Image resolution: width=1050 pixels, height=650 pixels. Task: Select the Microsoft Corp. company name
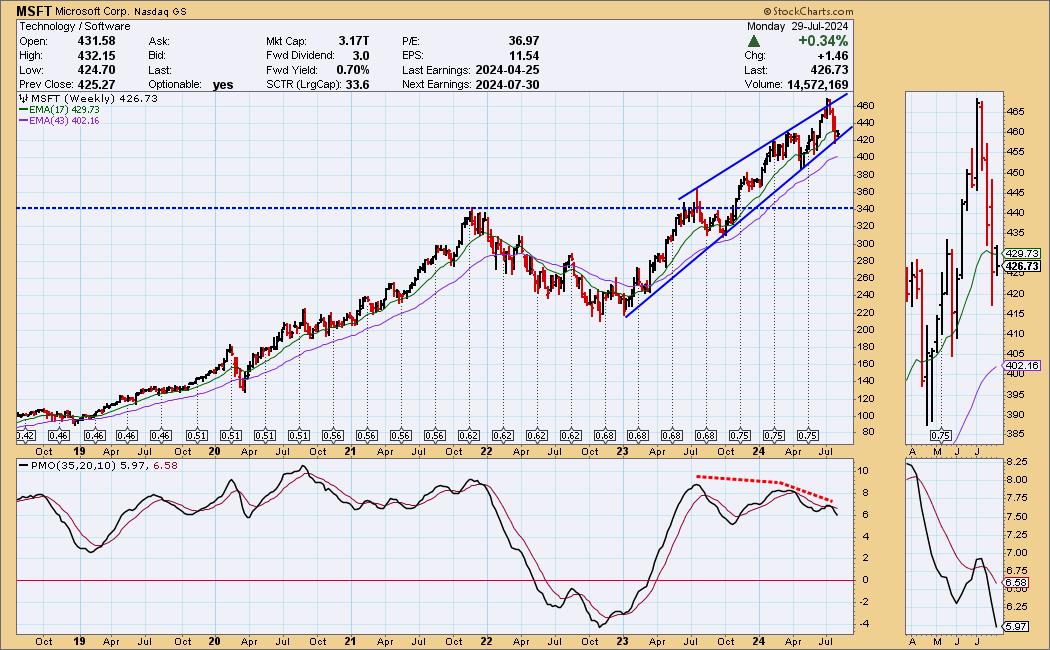92,11
